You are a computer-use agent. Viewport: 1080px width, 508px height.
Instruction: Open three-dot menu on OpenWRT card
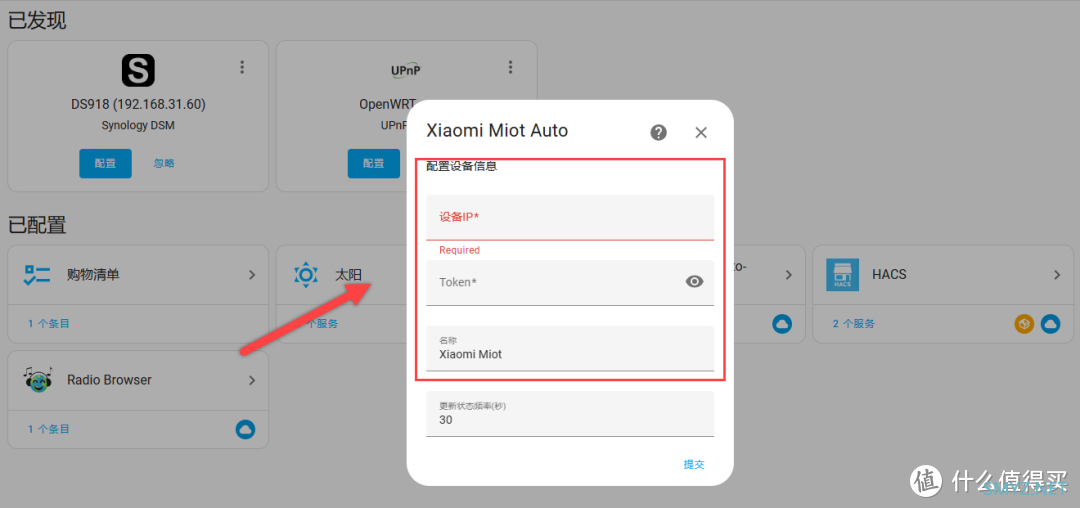510,67
